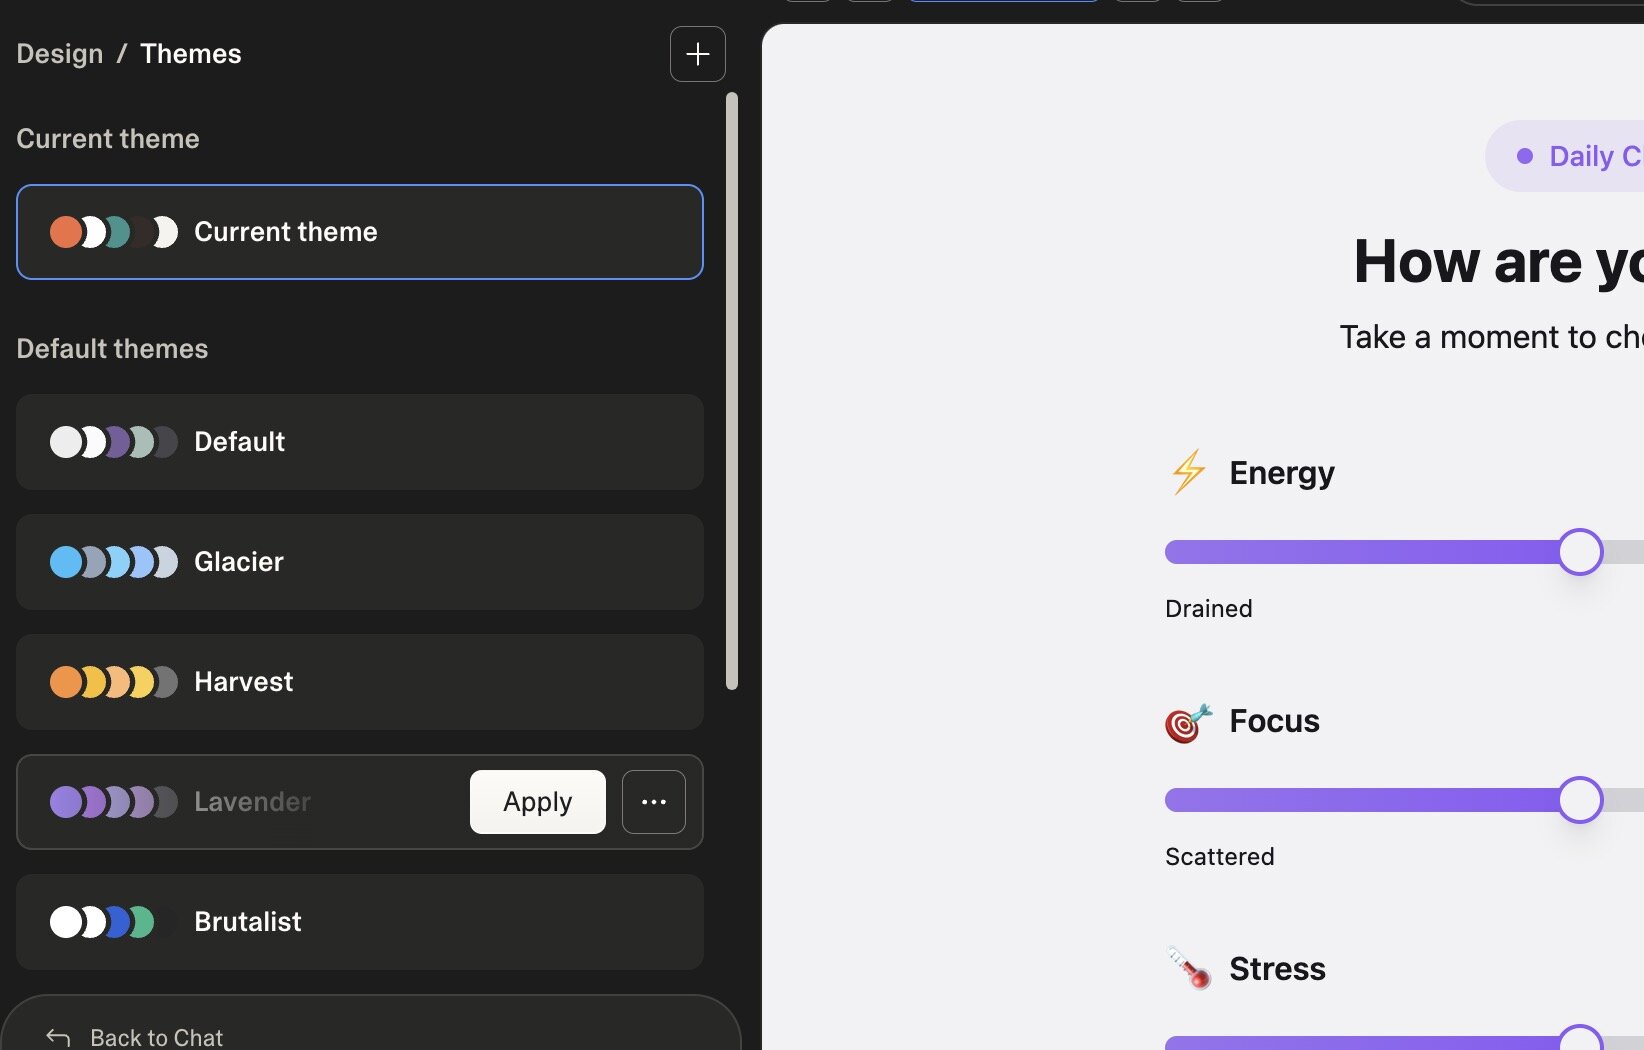Click the plus icon to add a new theme

[x=697, y=54]
